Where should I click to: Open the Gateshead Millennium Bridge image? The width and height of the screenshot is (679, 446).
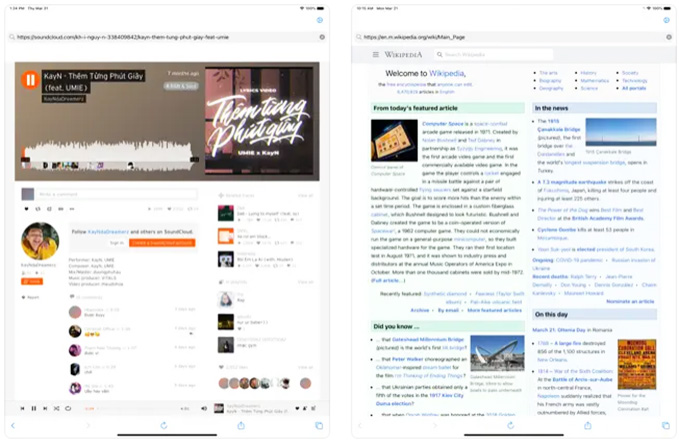[x=497, y=353]
